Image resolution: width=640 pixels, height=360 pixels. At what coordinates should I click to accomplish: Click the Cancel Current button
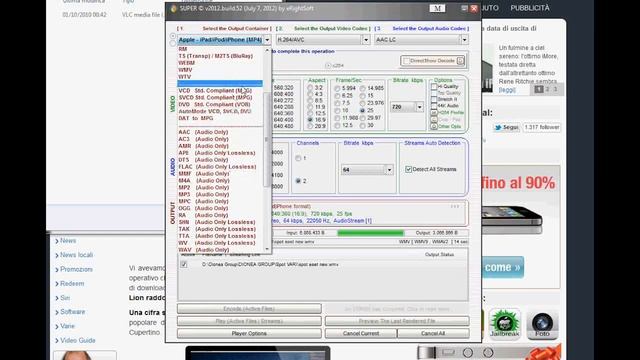click(361, 333)
